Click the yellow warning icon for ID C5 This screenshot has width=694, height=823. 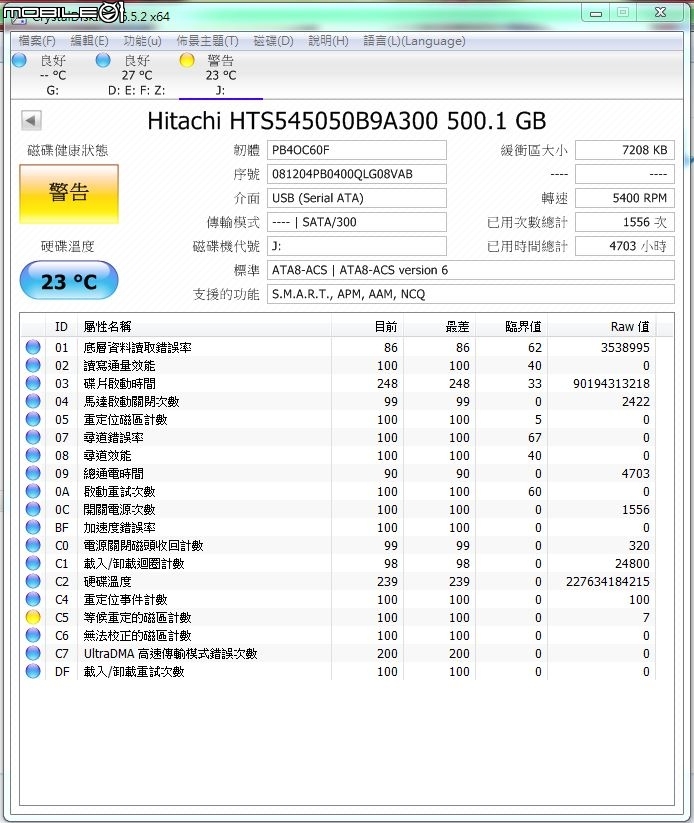(33, 617)
